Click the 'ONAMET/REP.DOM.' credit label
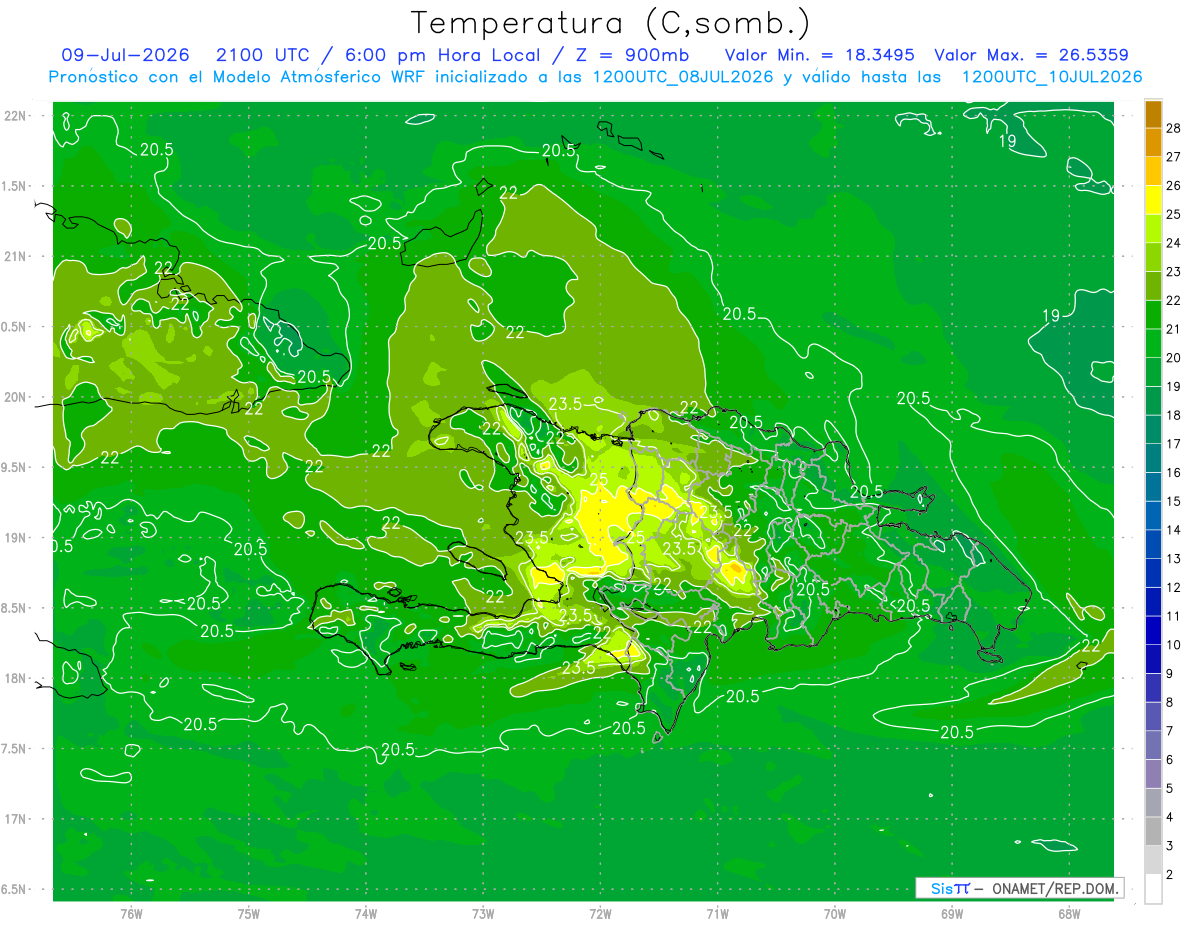This screenshot has height=927, width=1200. (x=1056, y=888)
